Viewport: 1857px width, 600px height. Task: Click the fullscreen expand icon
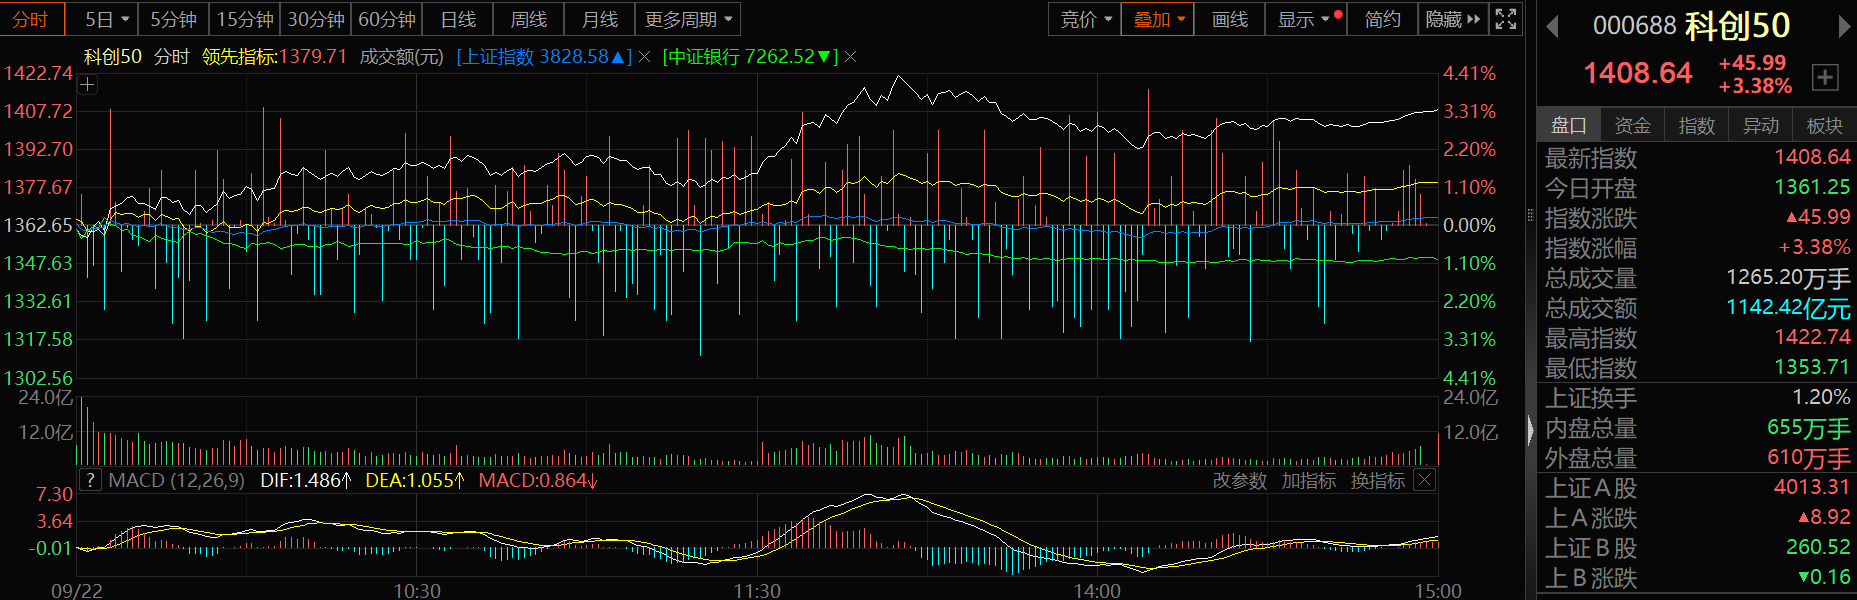click(x=1506, y=19)
